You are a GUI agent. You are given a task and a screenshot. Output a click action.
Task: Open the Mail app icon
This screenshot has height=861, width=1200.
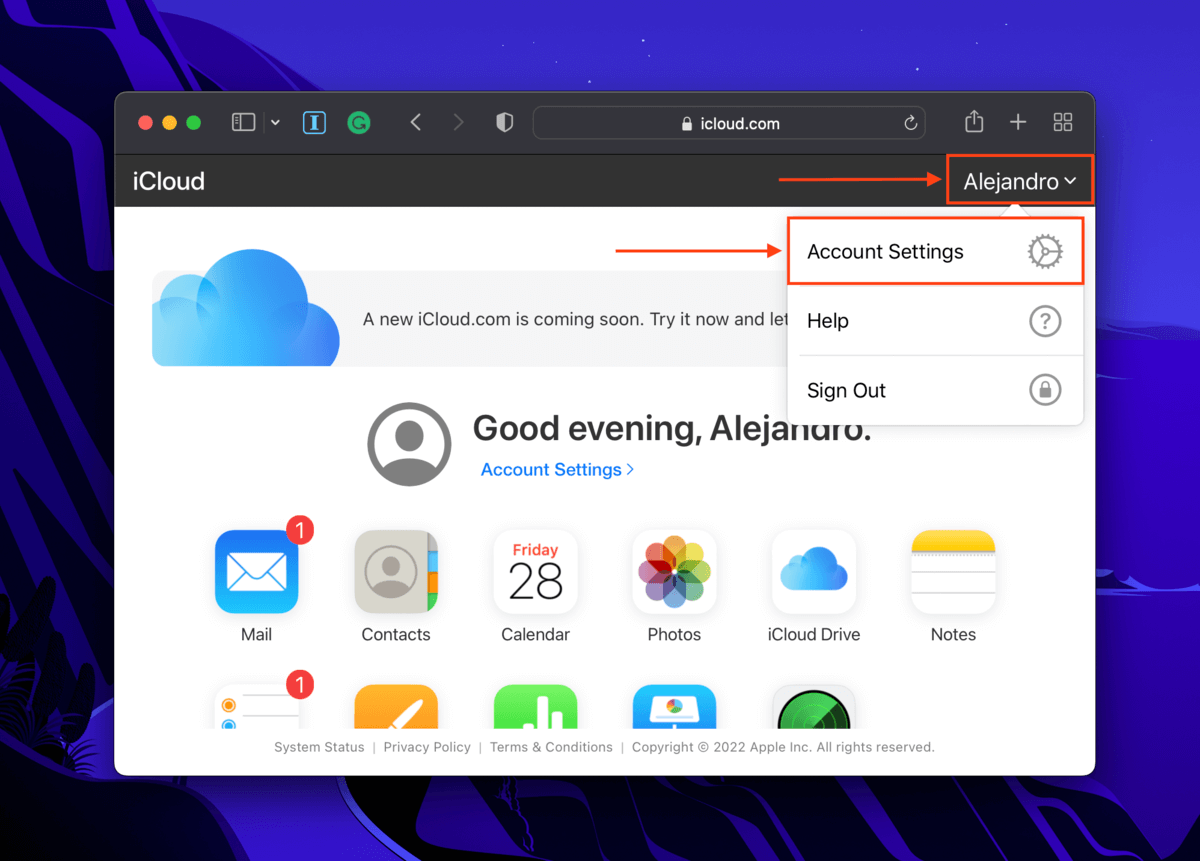coord(256,572)
